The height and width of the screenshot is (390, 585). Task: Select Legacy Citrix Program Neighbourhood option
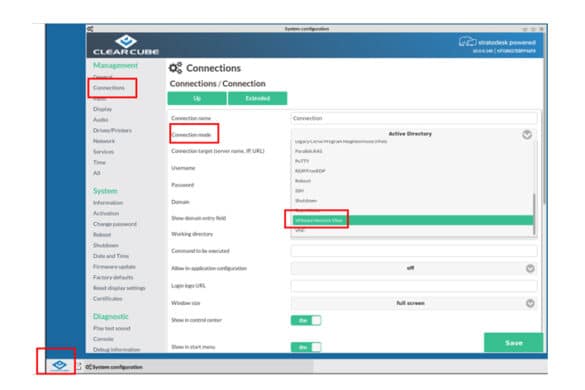341,141
